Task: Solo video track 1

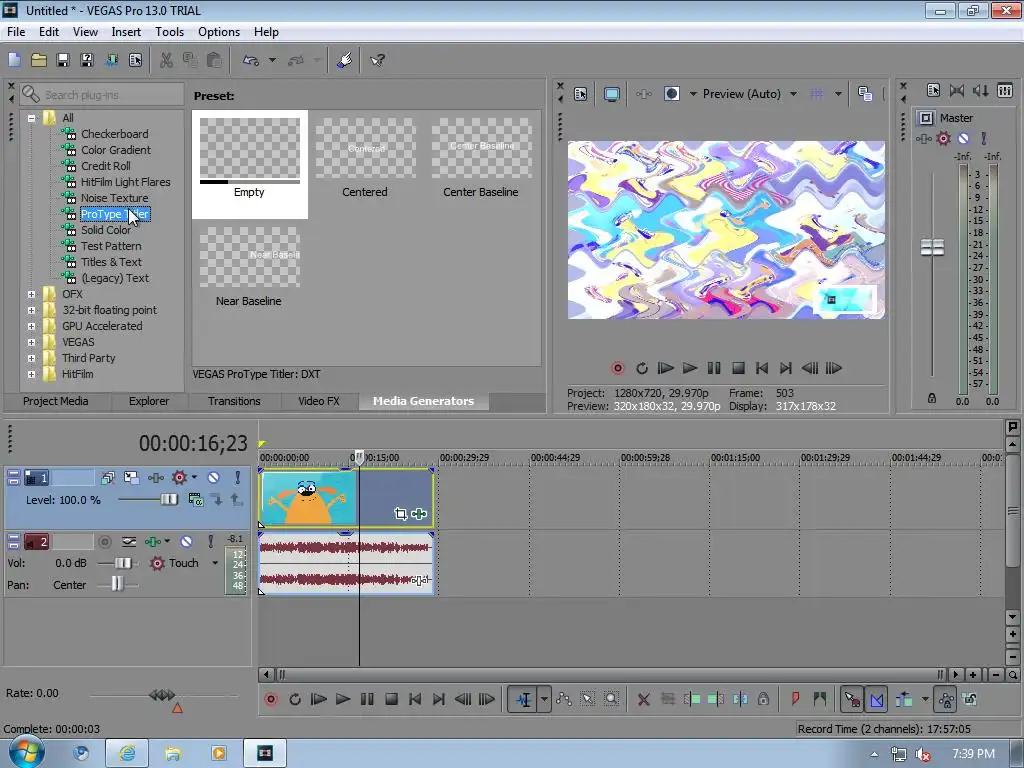Action: tap(238, 477)
